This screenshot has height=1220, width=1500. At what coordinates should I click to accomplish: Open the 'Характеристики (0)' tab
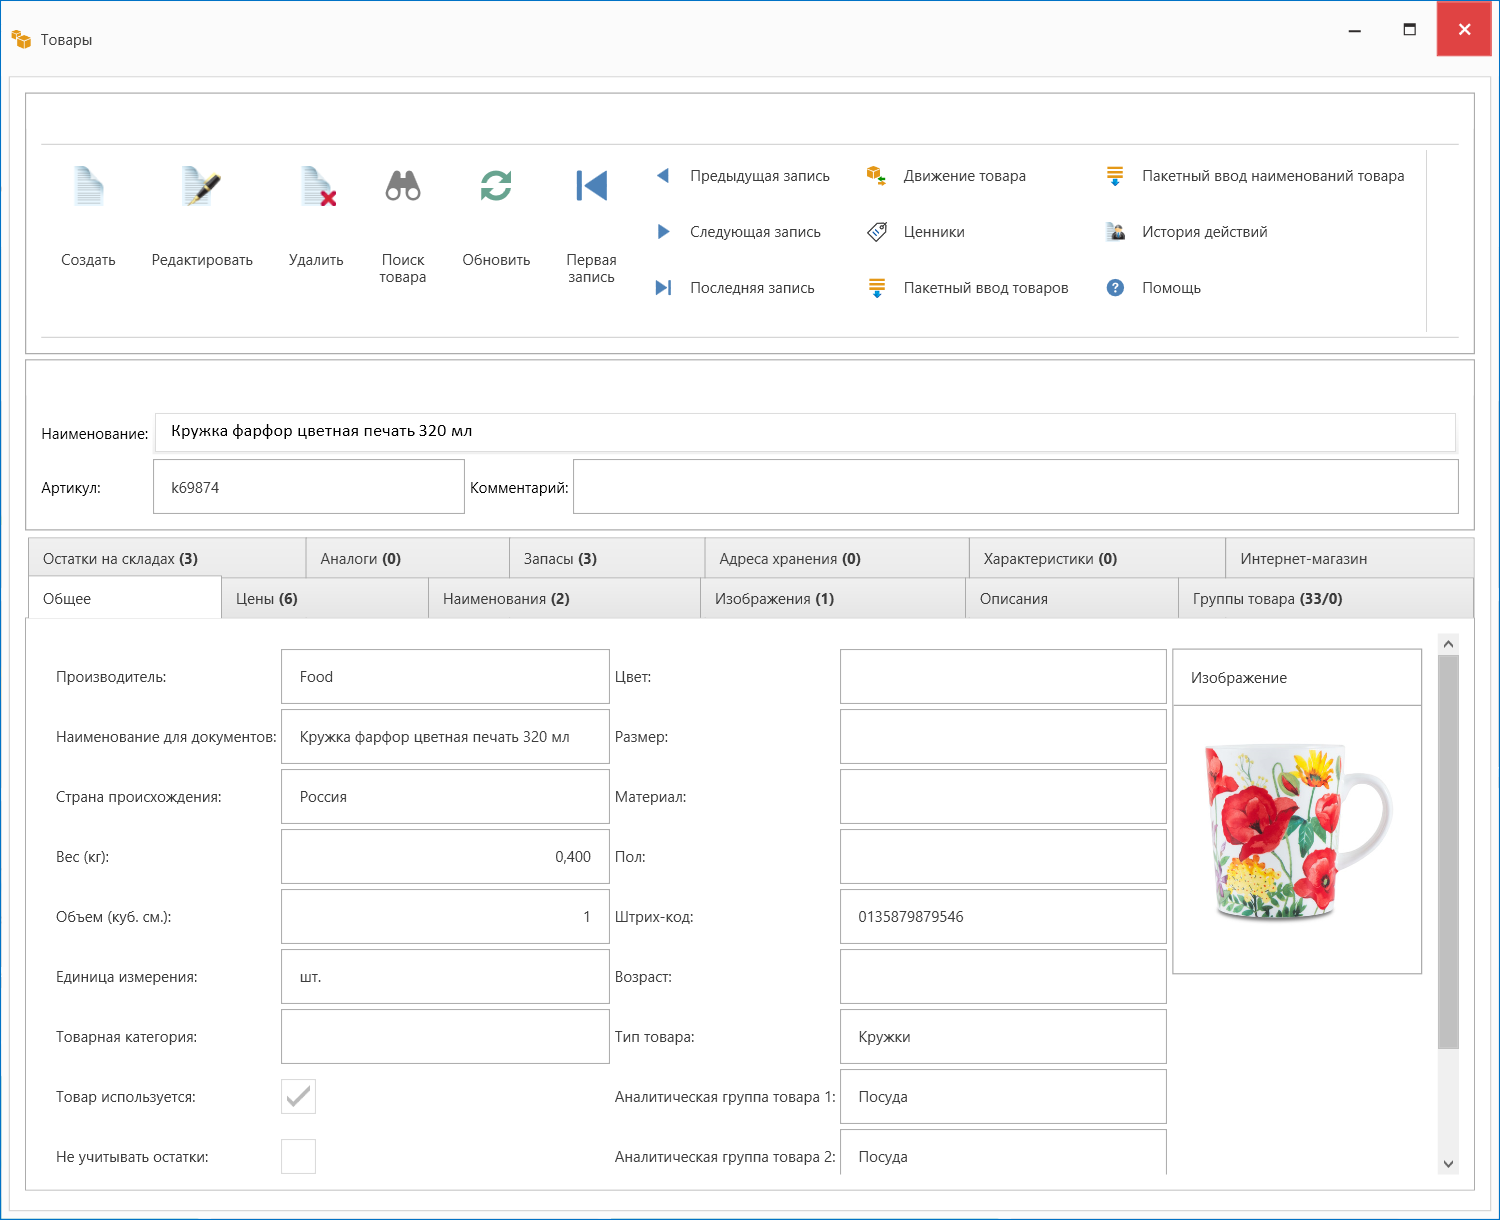coord(1097,558)
